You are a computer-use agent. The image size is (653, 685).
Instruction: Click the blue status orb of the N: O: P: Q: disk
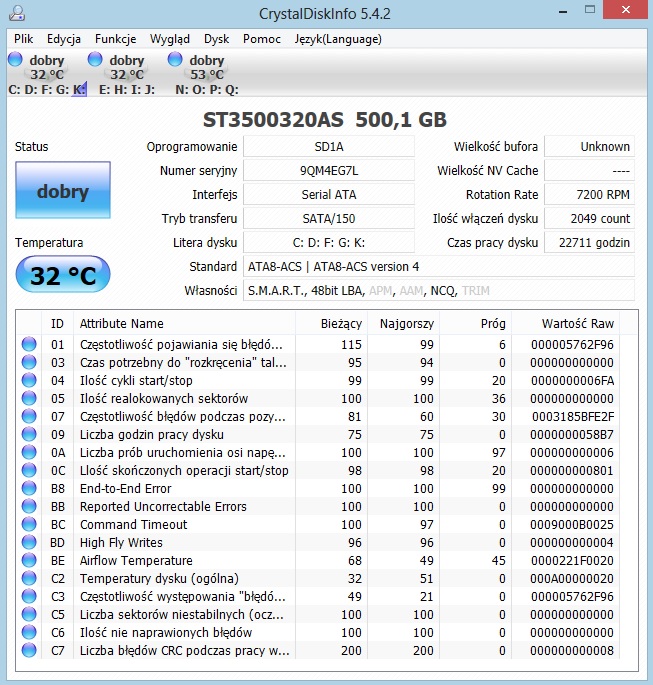pos(175,59)
